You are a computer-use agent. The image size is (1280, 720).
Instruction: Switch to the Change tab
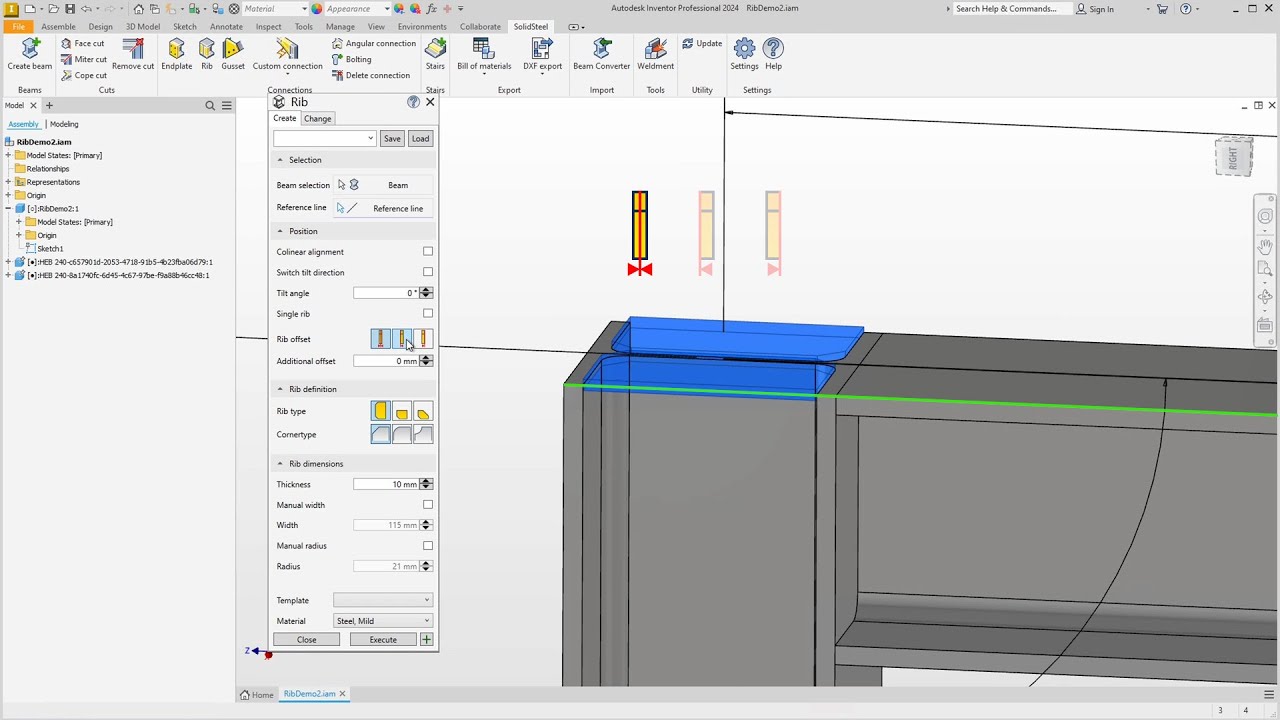[318, 119]
